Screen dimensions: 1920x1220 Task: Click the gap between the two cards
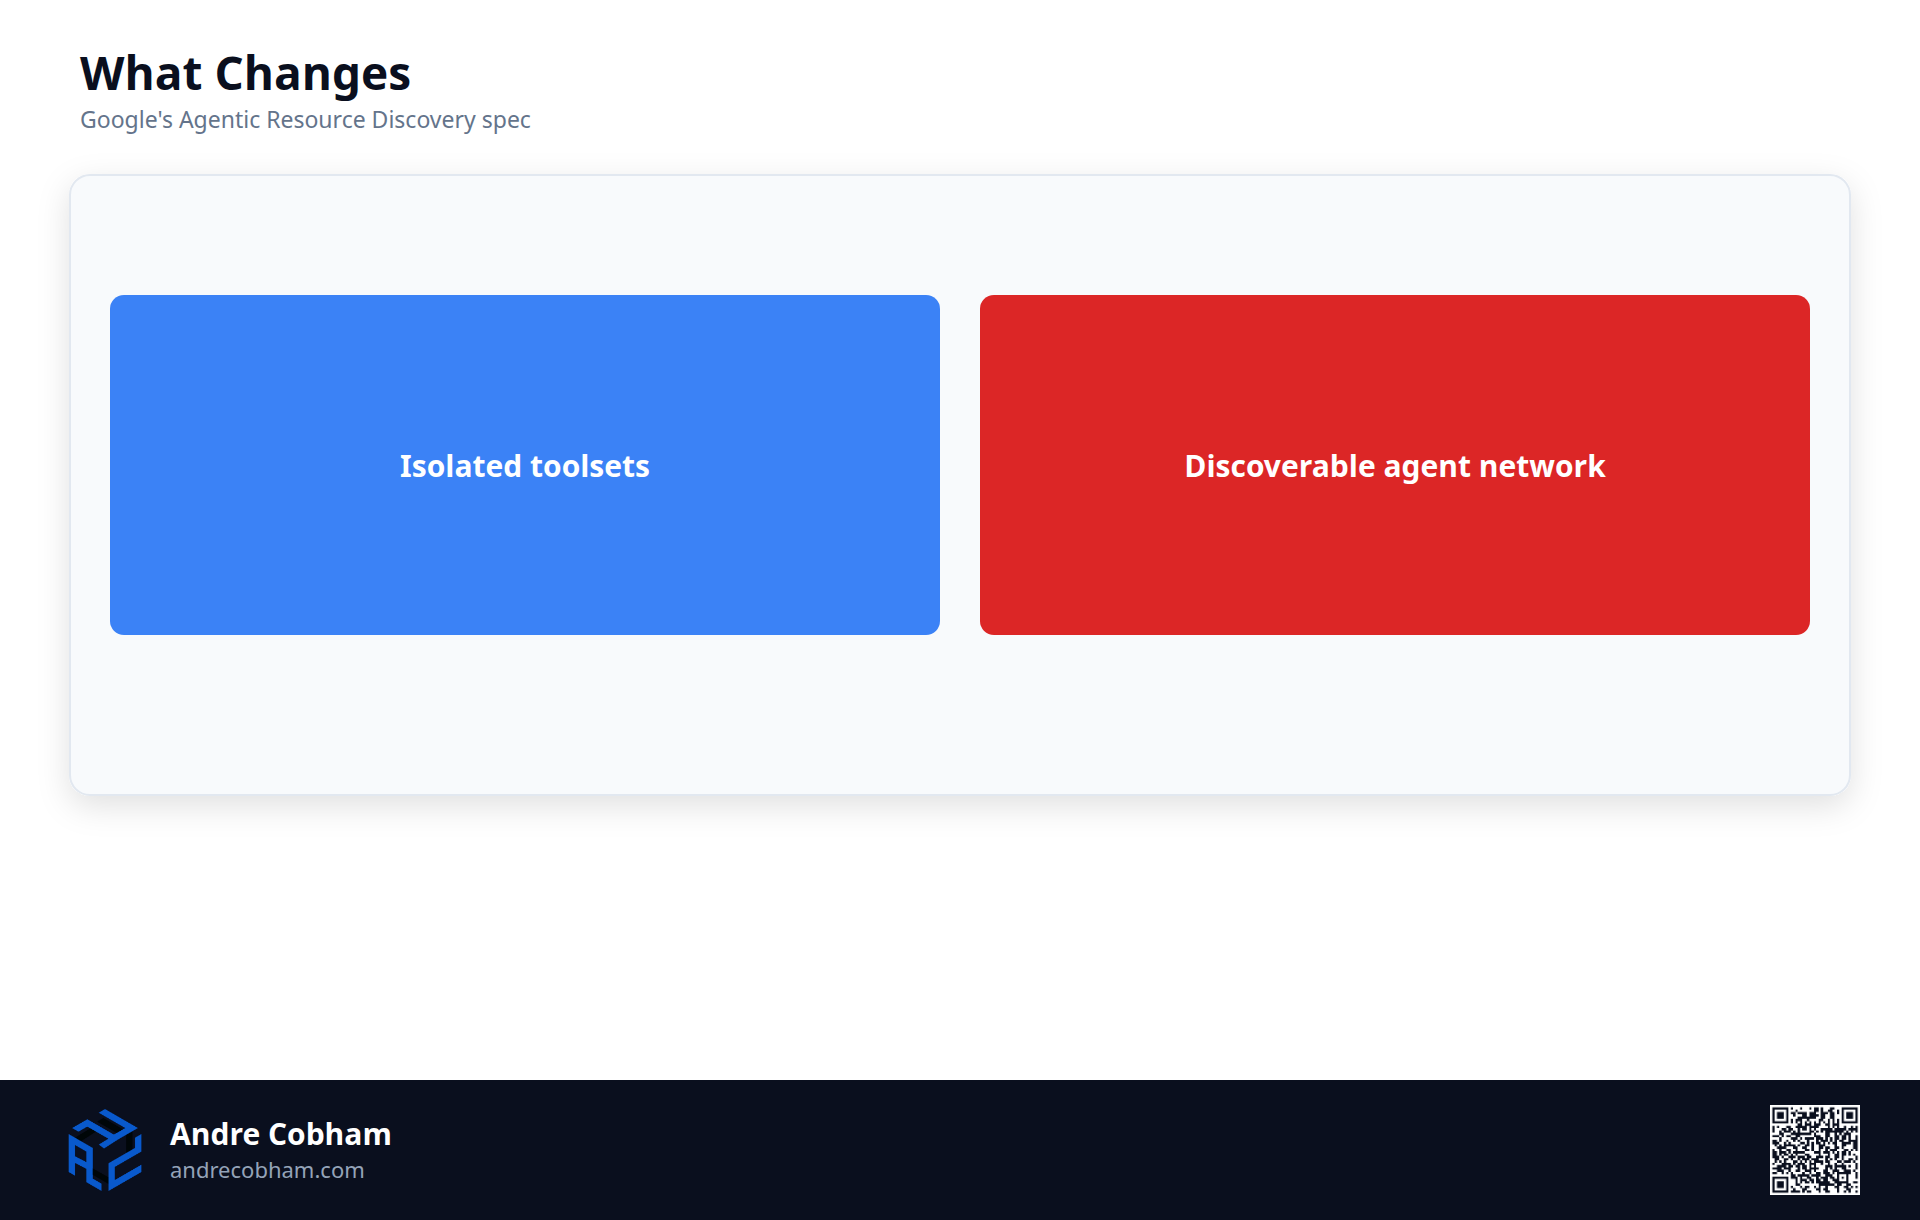[x=960, y=465]
